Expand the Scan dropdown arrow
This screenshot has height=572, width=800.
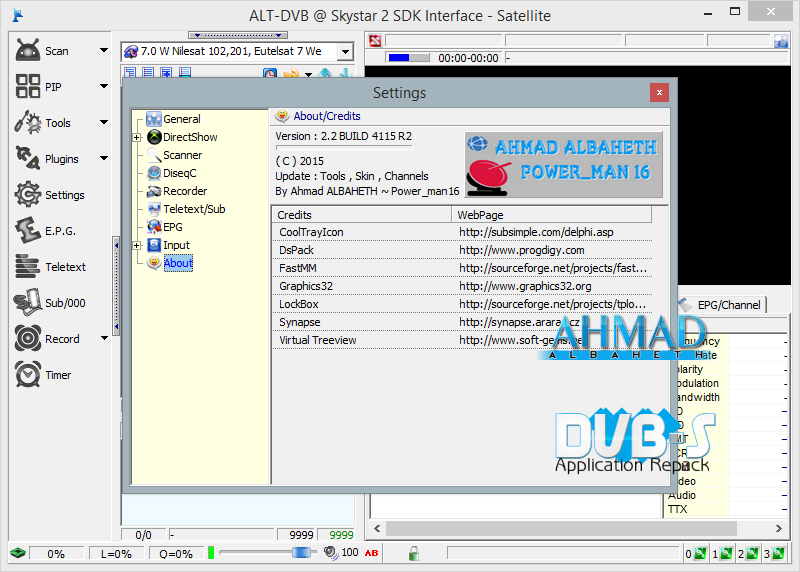point(104,50)
